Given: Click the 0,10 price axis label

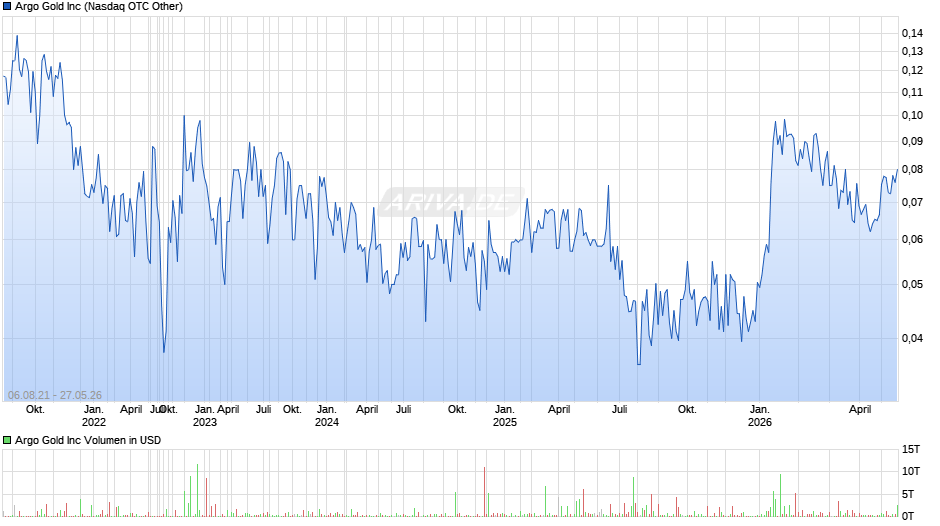Looking at the screenshot, I should tap(912, 116).
